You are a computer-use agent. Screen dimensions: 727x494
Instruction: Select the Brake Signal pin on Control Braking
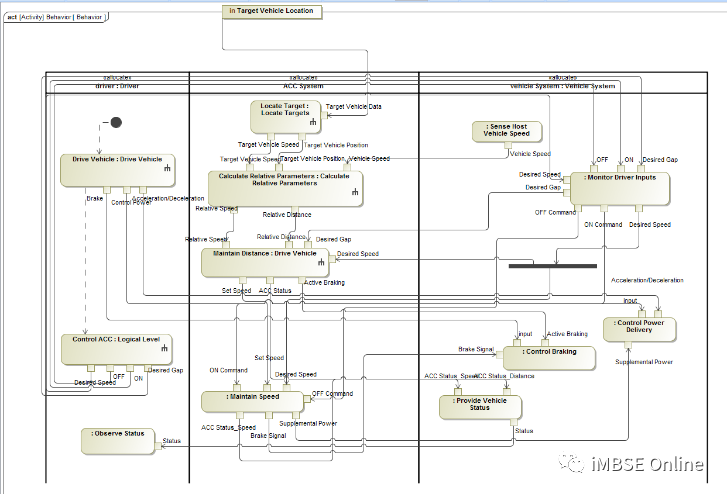(500, 355)
